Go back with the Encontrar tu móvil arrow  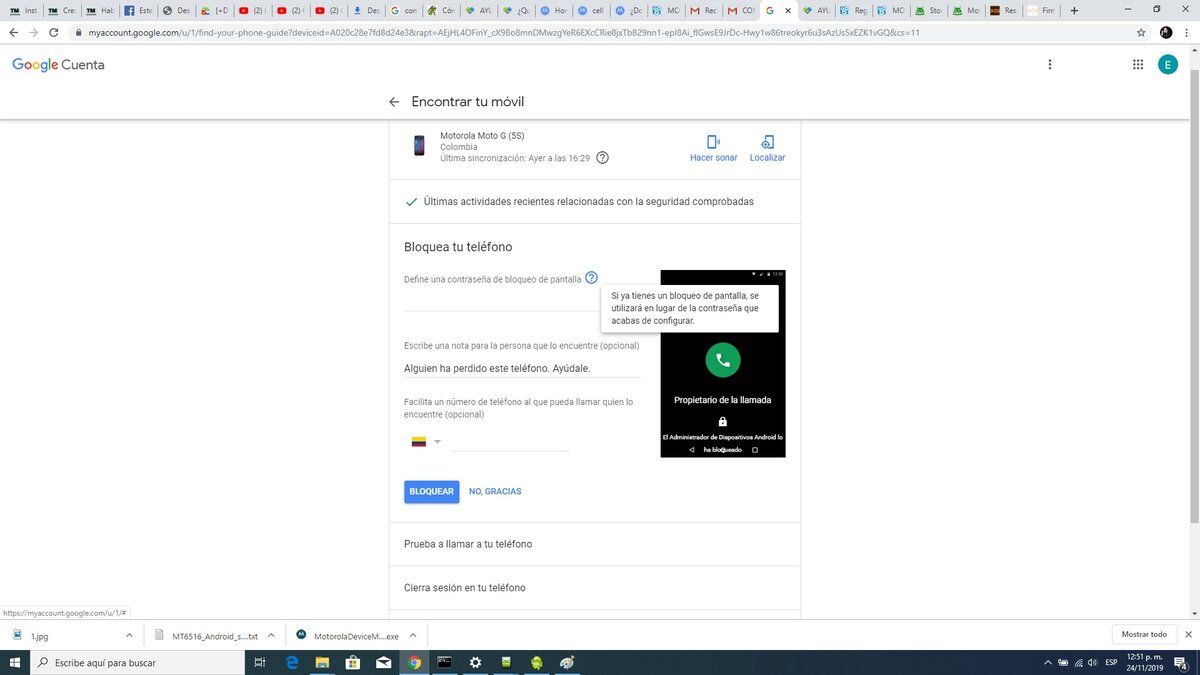coord(394,102)
